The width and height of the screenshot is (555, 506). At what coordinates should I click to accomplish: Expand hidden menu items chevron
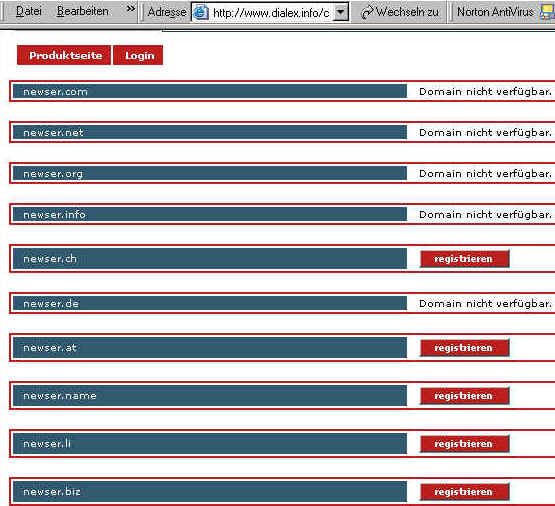coord(131,8)
